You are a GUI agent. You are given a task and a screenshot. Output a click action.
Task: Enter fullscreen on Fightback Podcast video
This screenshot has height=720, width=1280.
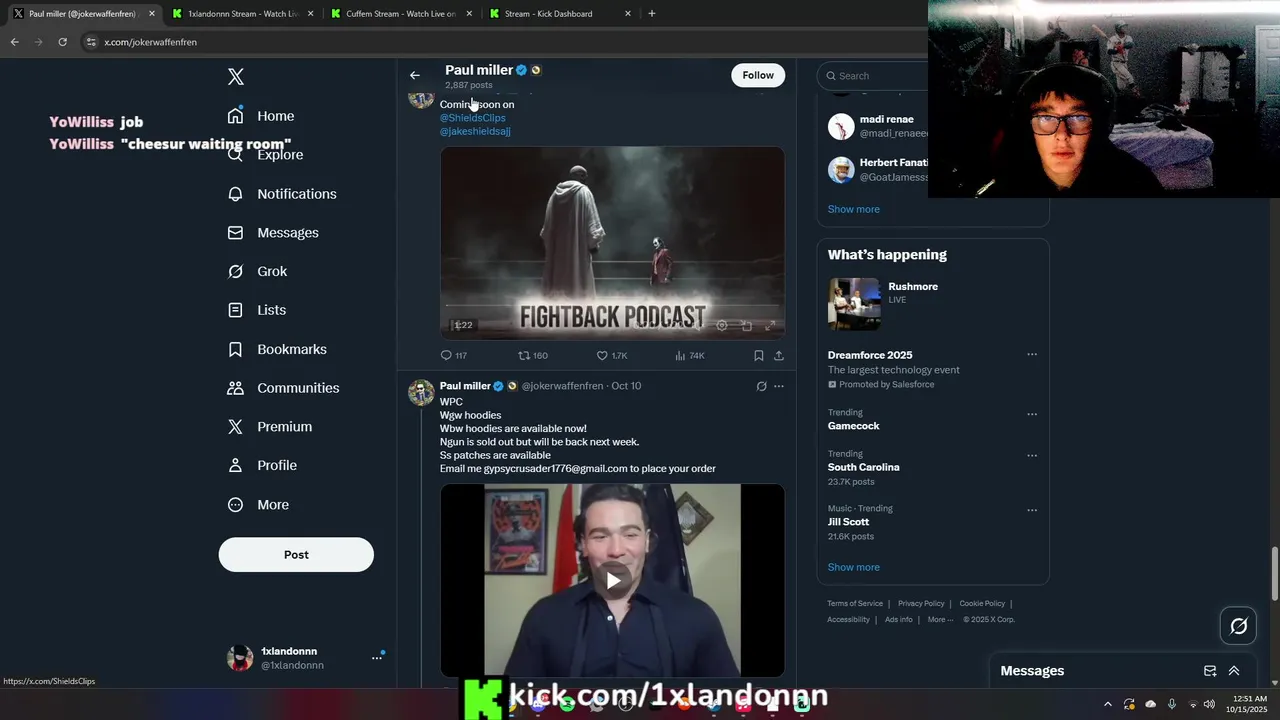pos(770,325)
